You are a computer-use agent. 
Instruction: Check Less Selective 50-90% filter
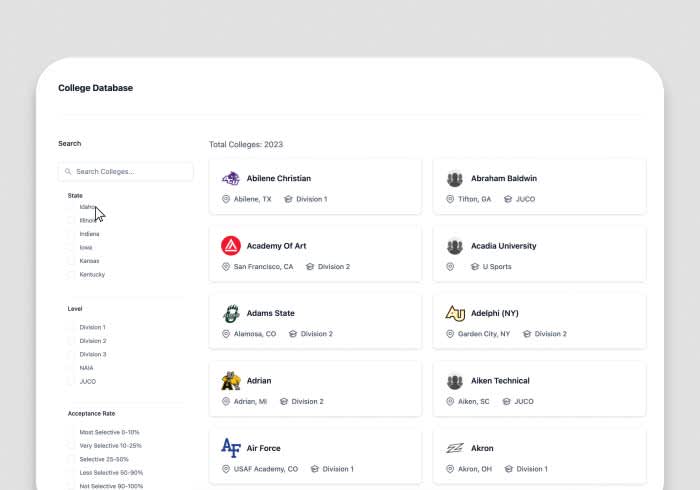(71, 472)
